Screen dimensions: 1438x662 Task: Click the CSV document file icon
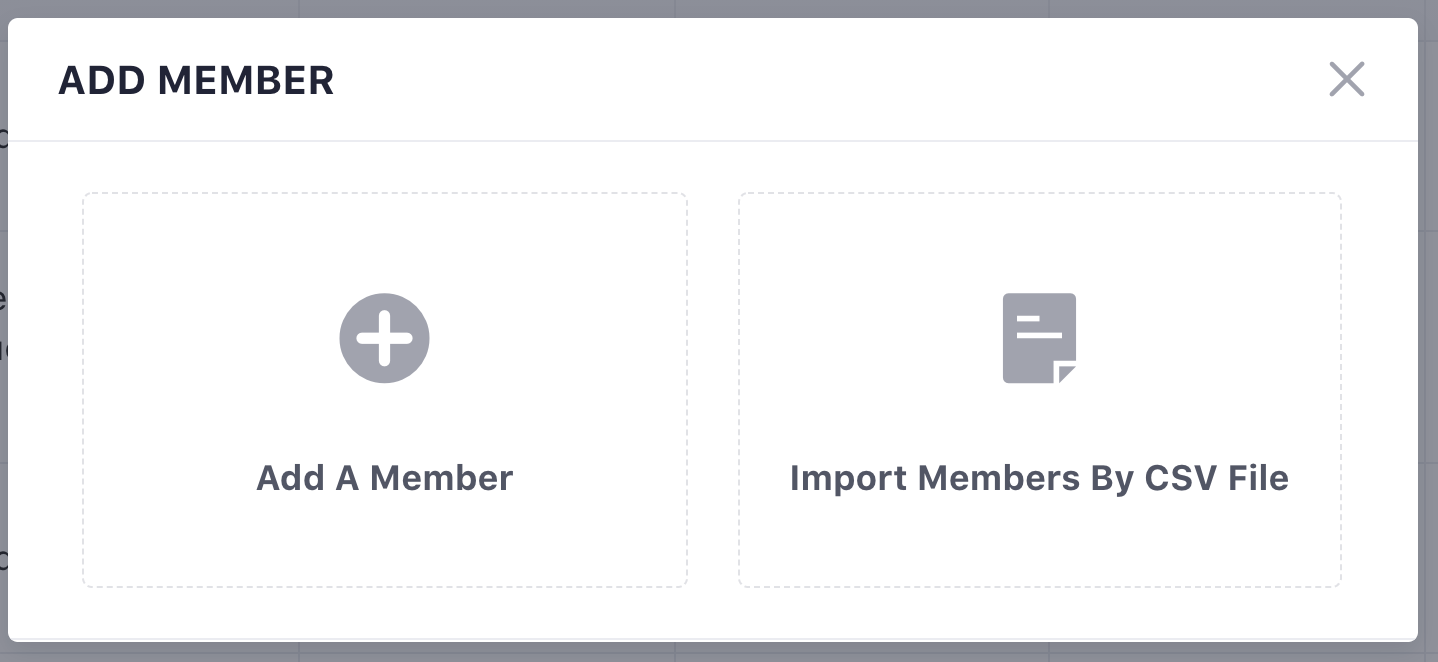point(1039,338)
